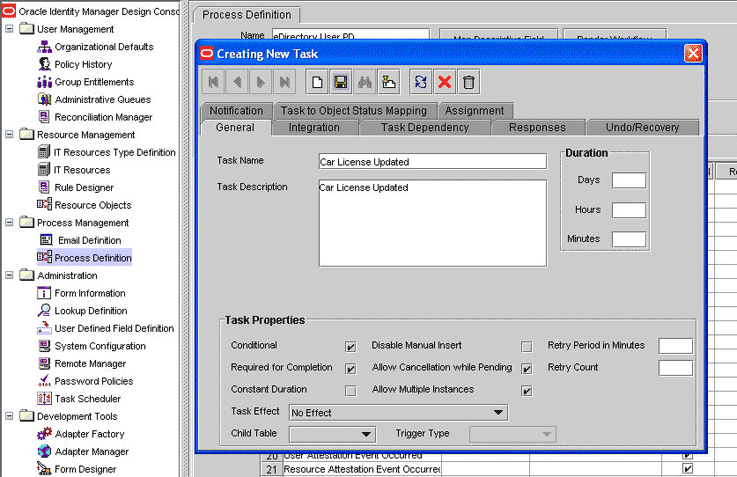Open Policy History in tree

click(x=83, y=64)
